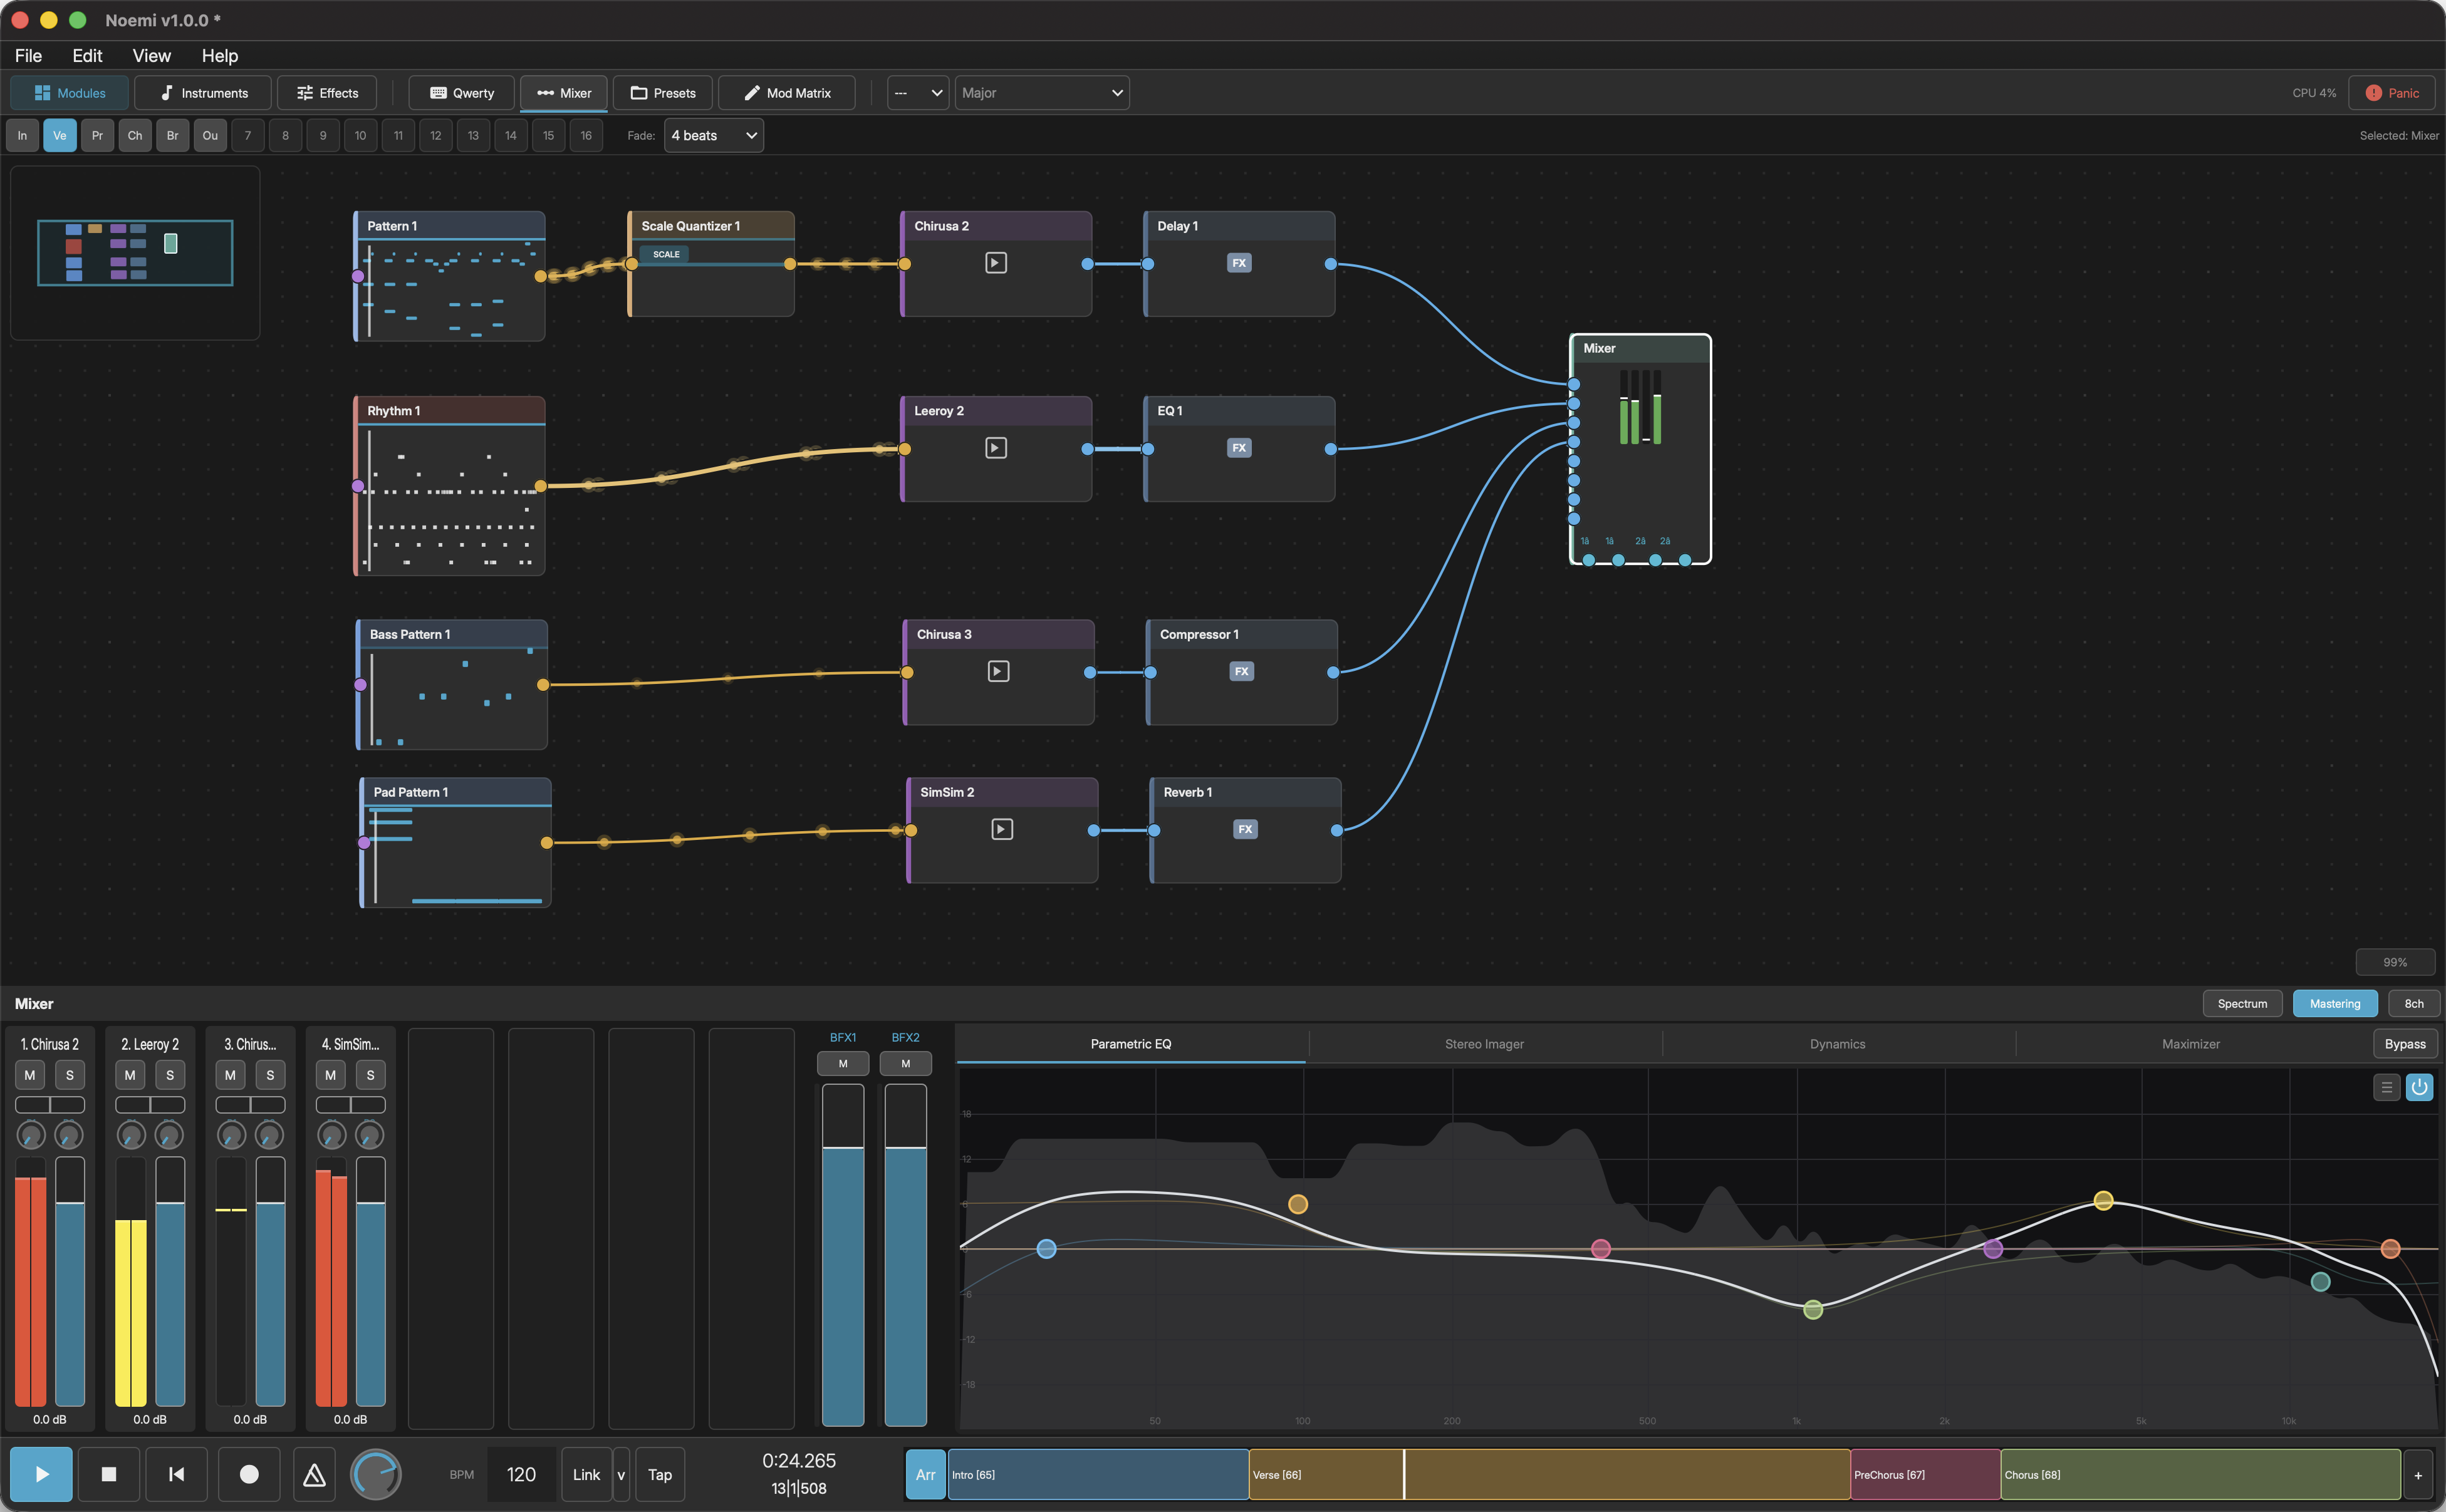This screenshot has height=1512, width=2446.
Task: Switch to the Dynamics tab
Action: coord(1837,1044)
